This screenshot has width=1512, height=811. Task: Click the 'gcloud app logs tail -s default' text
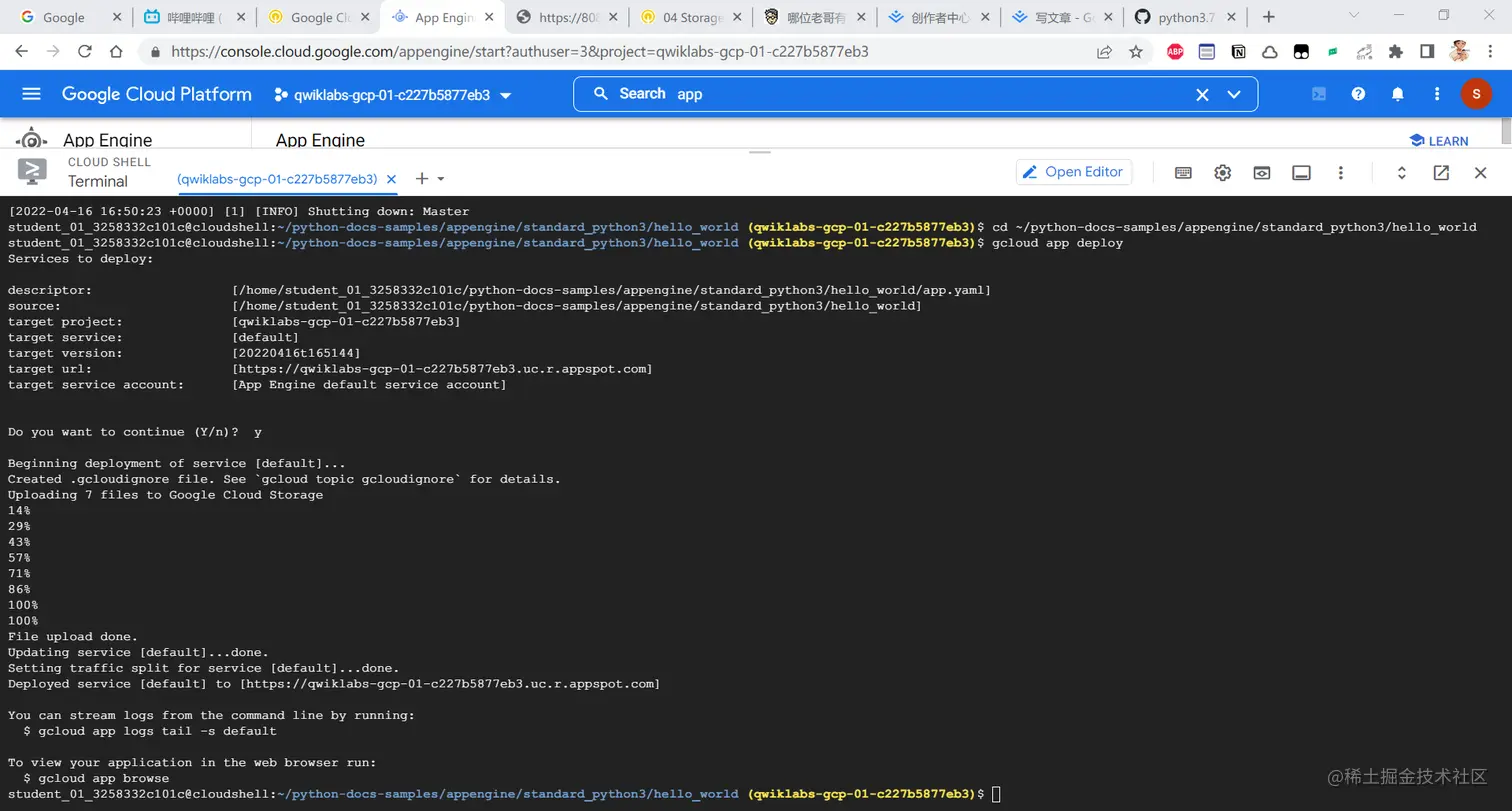pyautogui.click(x=158, y=731)
